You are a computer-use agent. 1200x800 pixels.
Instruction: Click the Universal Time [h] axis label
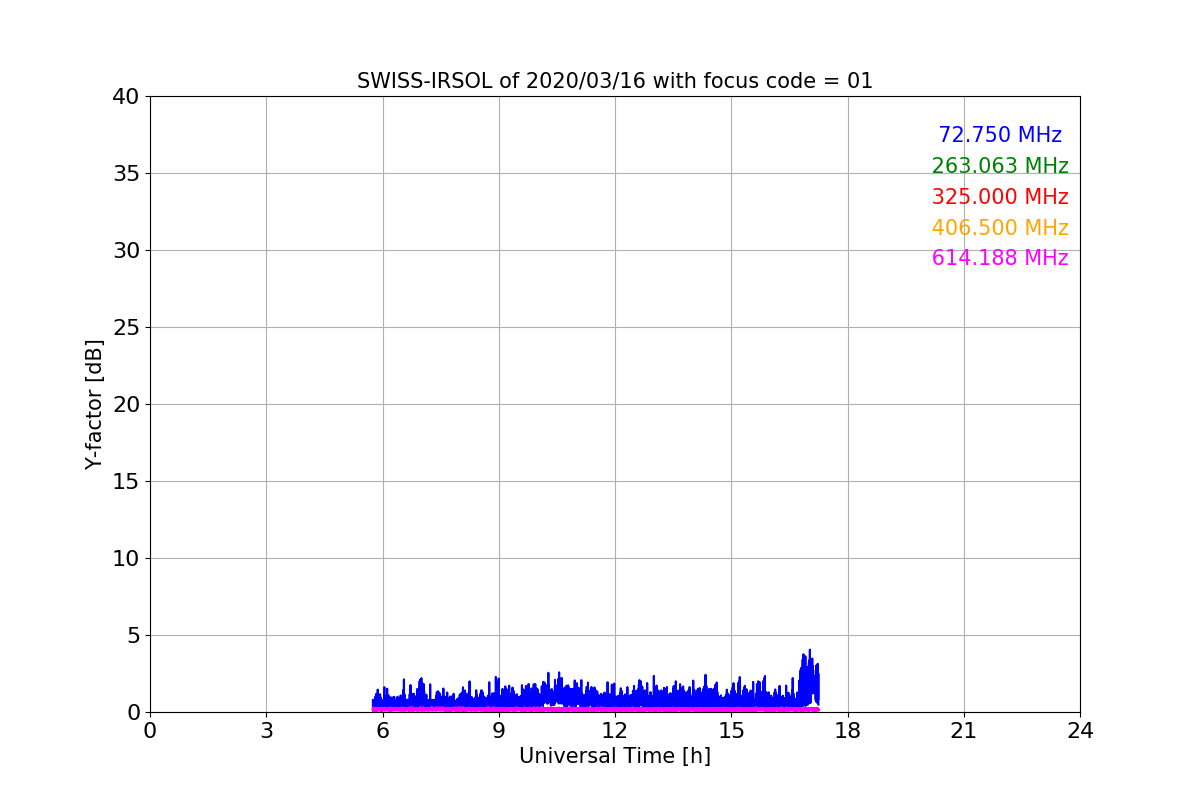click(x=615, y=756)
